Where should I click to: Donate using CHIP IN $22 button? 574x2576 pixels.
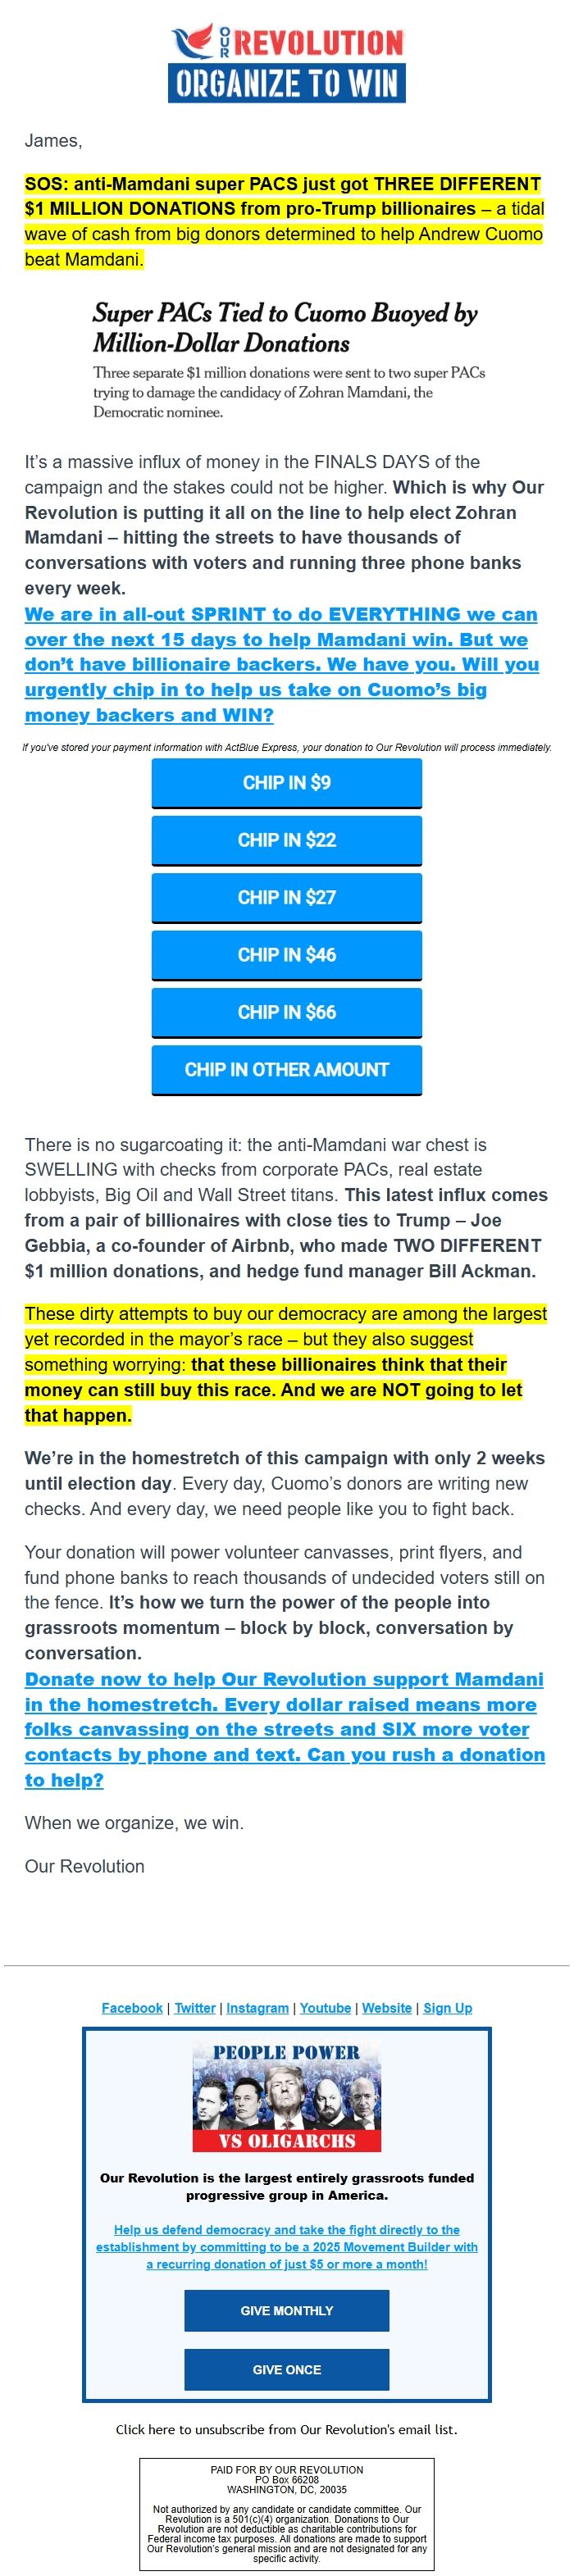coord(287,840)
